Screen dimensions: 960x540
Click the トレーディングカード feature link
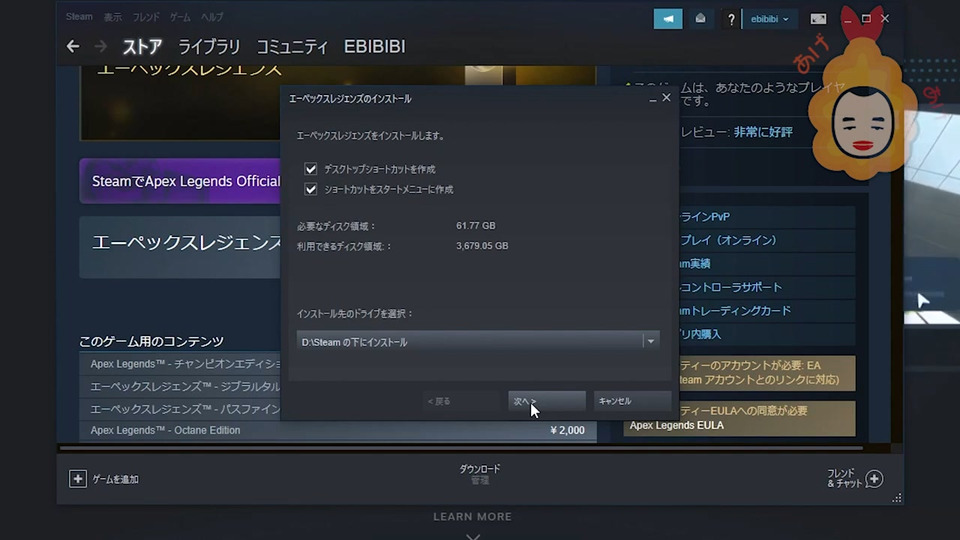pyautogui.click(x=767, y=311)
